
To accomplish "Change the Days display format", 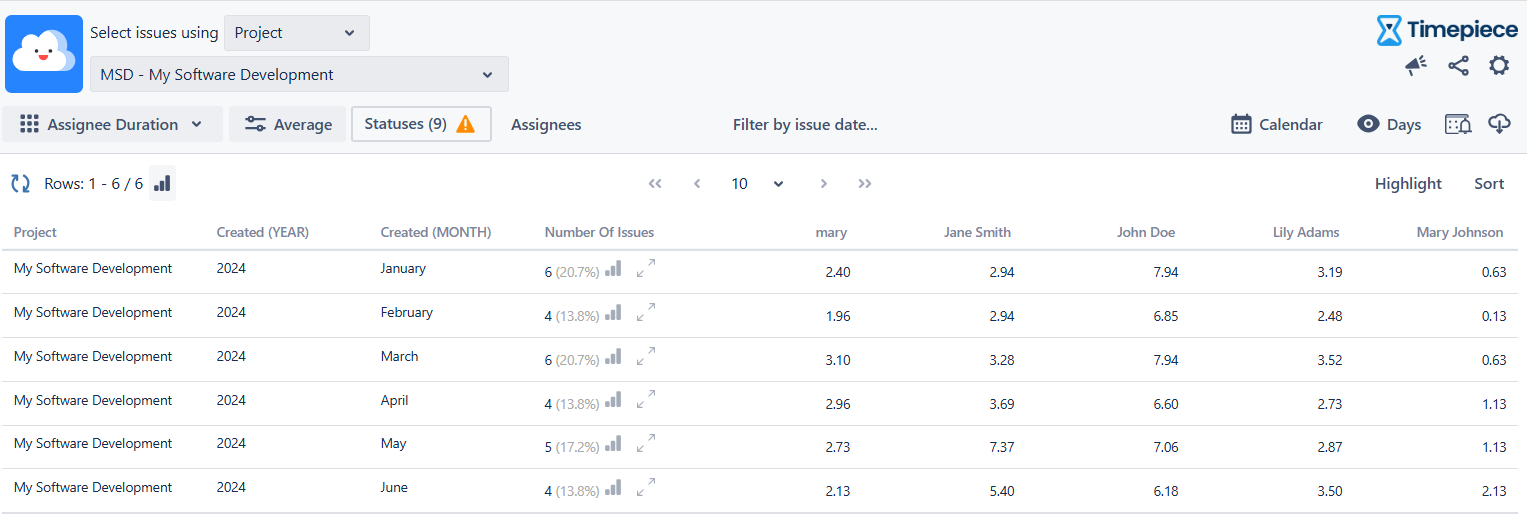I will (1389, 124).
